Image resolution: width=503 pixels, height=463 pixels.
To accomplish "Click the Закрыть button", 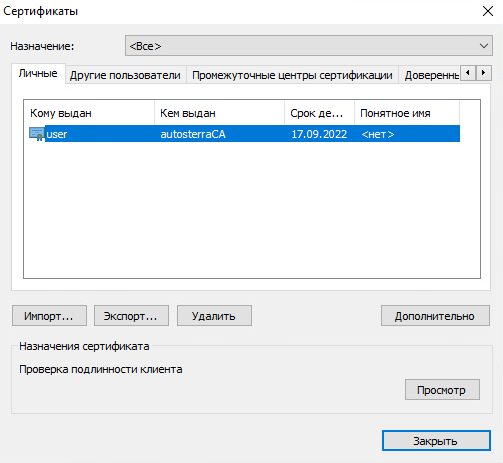I will (x=436, y=441).
